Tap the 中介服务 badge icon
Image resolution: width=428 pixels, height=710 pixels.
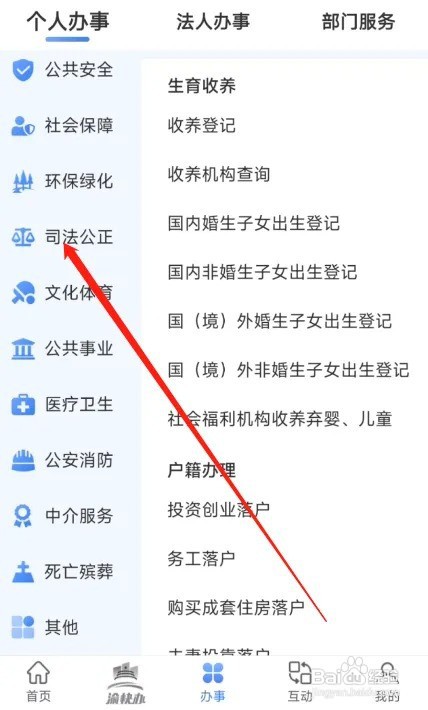click(23, 516)
